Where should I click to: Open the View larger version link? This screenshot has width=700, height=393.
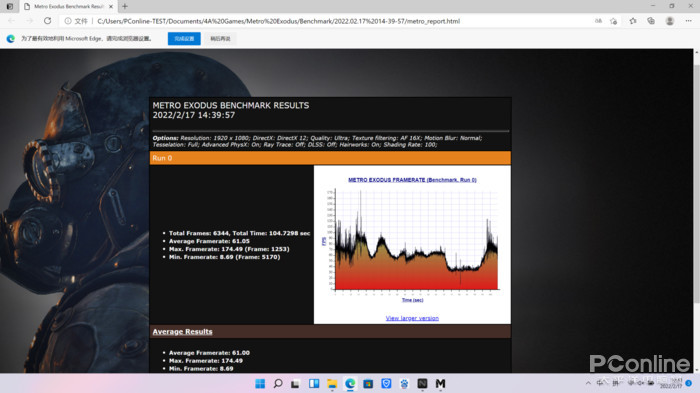point(412,318)
